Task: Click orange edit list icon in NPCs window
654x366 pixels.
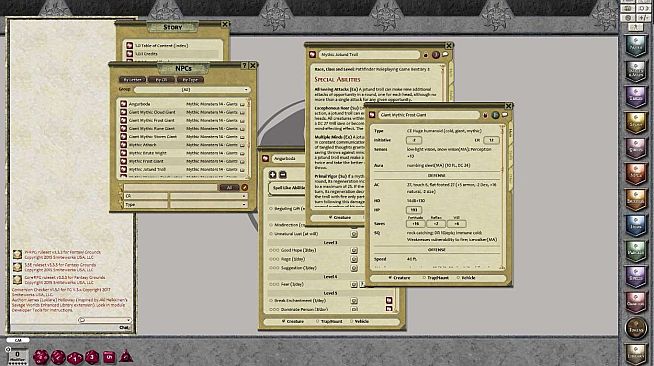Action: (245, 188)
